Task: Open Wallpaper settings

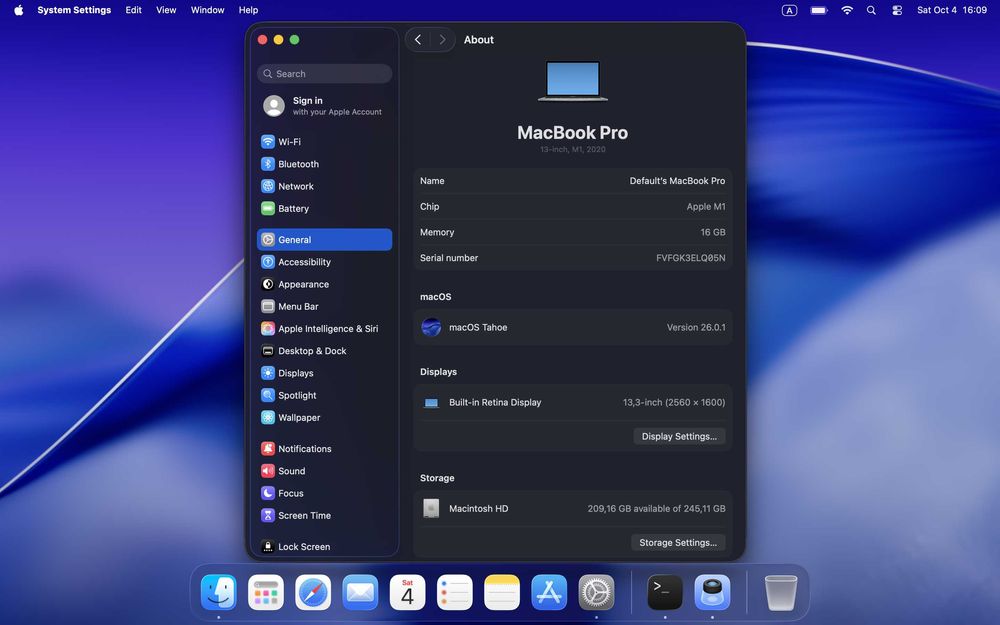Action: [324, 418]
